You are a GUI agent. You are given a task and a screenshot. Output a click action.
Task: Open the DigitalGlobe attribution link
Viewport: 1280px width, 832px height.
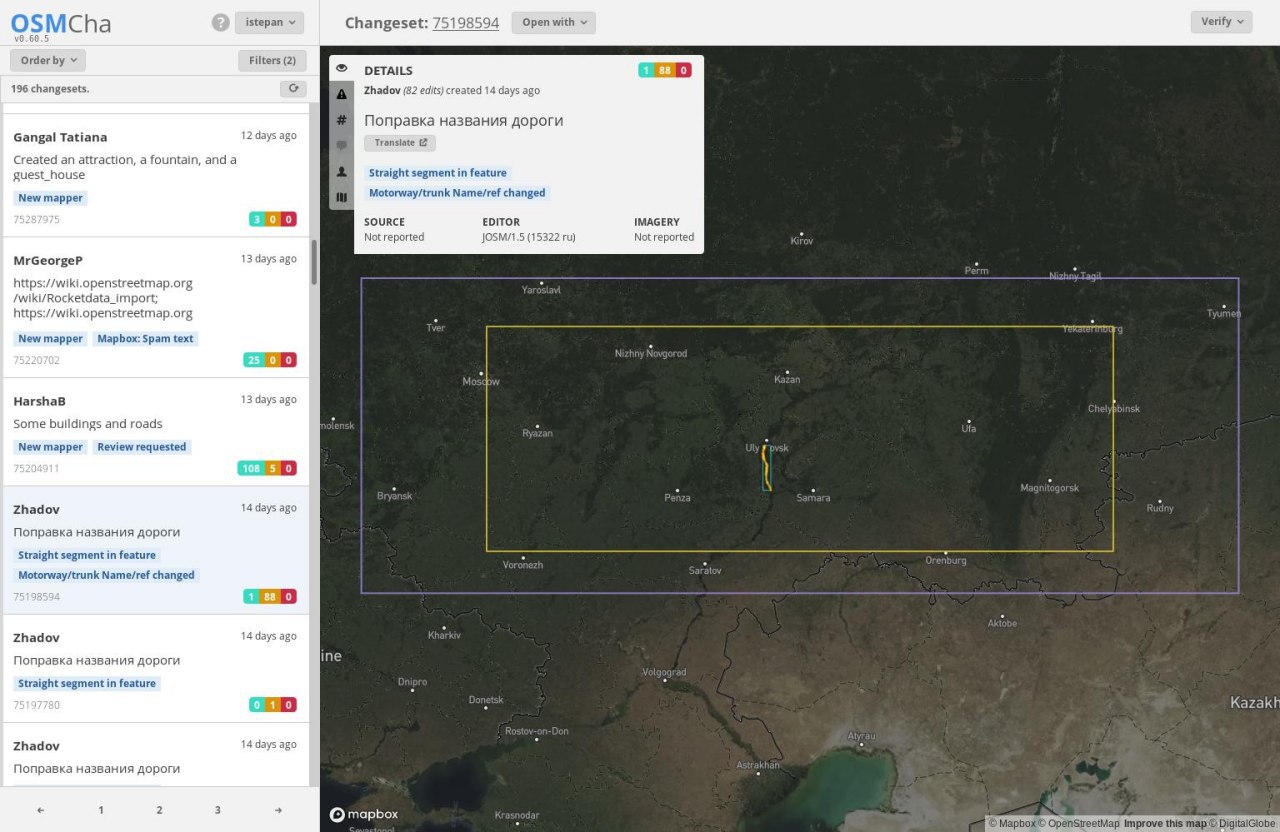pos(1242,824)
